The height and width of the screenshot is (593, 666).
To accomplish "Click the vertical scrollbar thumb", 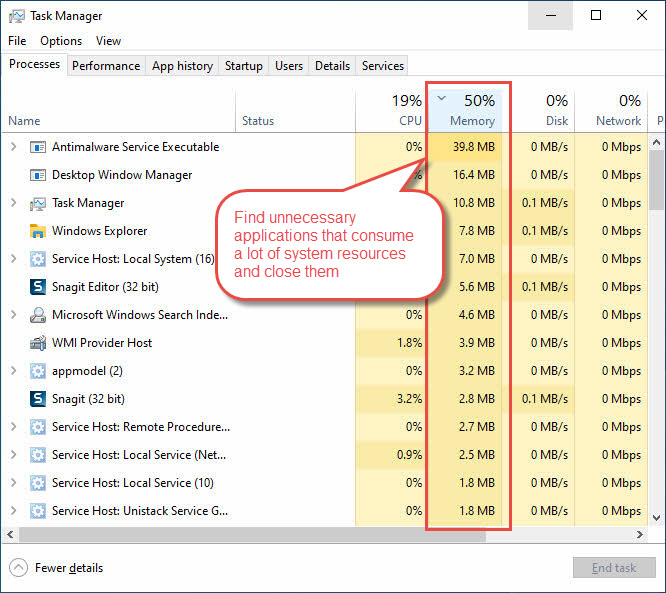I will pyautogui.click(x=656, y=178).
